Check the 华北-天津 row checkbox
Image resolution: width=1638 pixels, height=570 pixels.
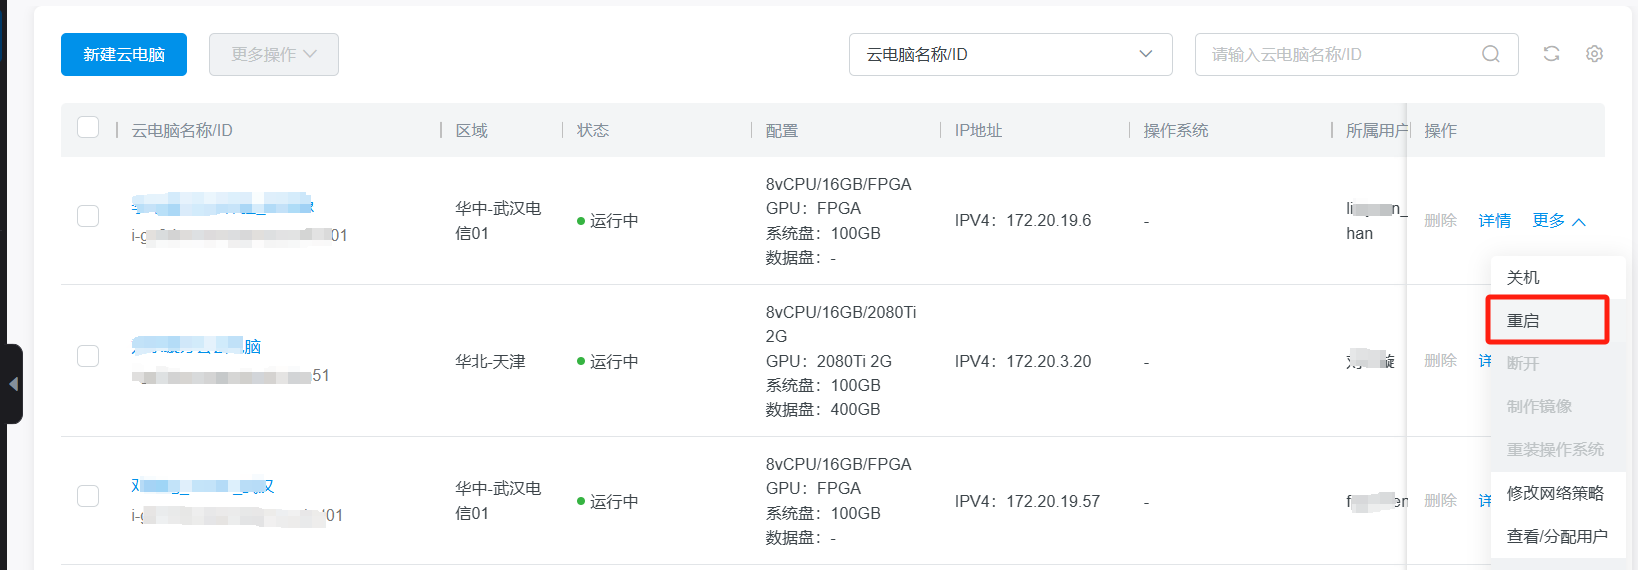88,356
